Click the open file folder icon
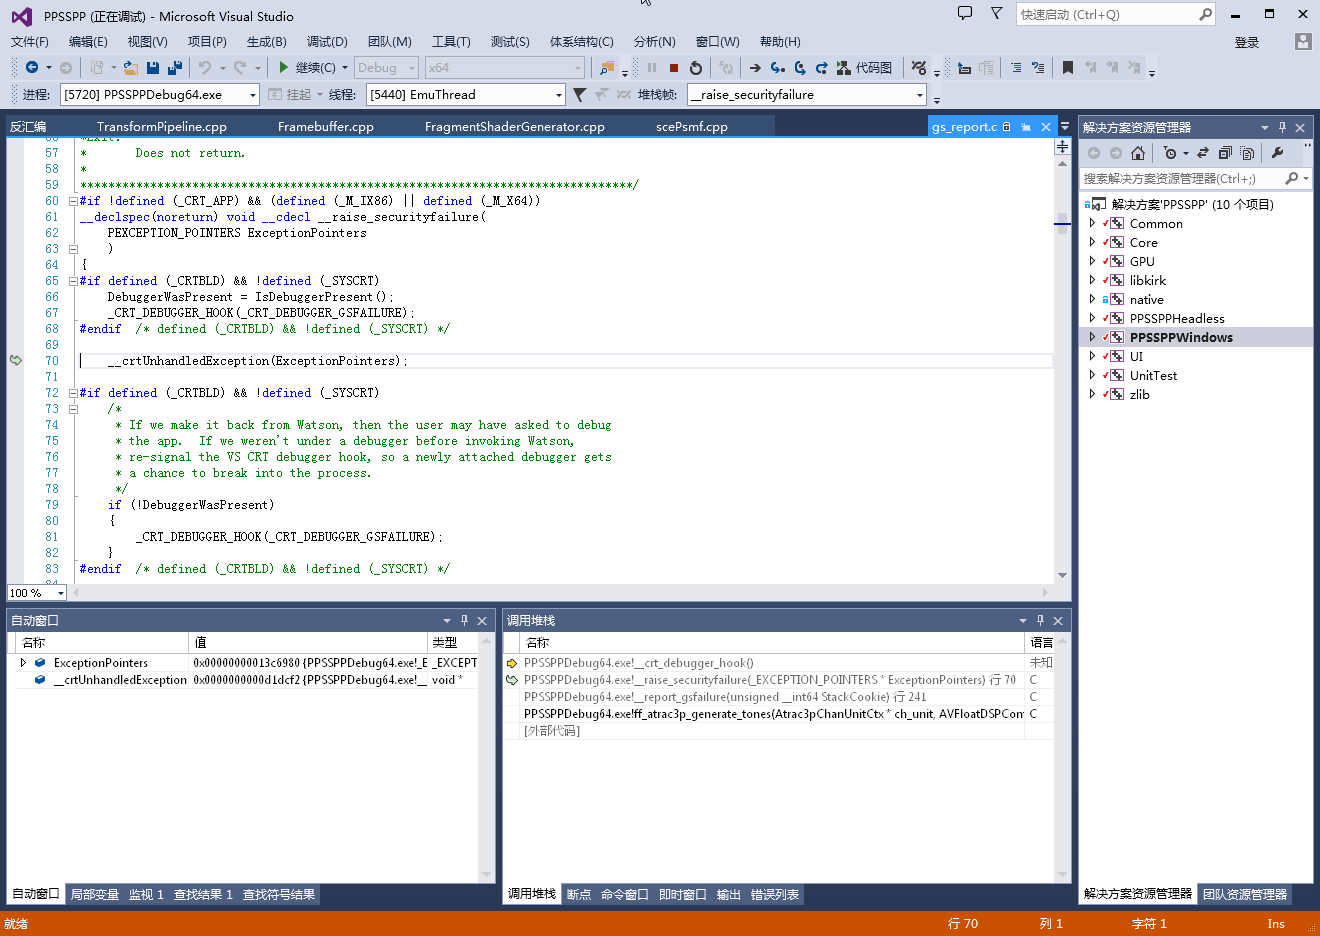The width and height of the screenshot is (1320, 936). 131,67
